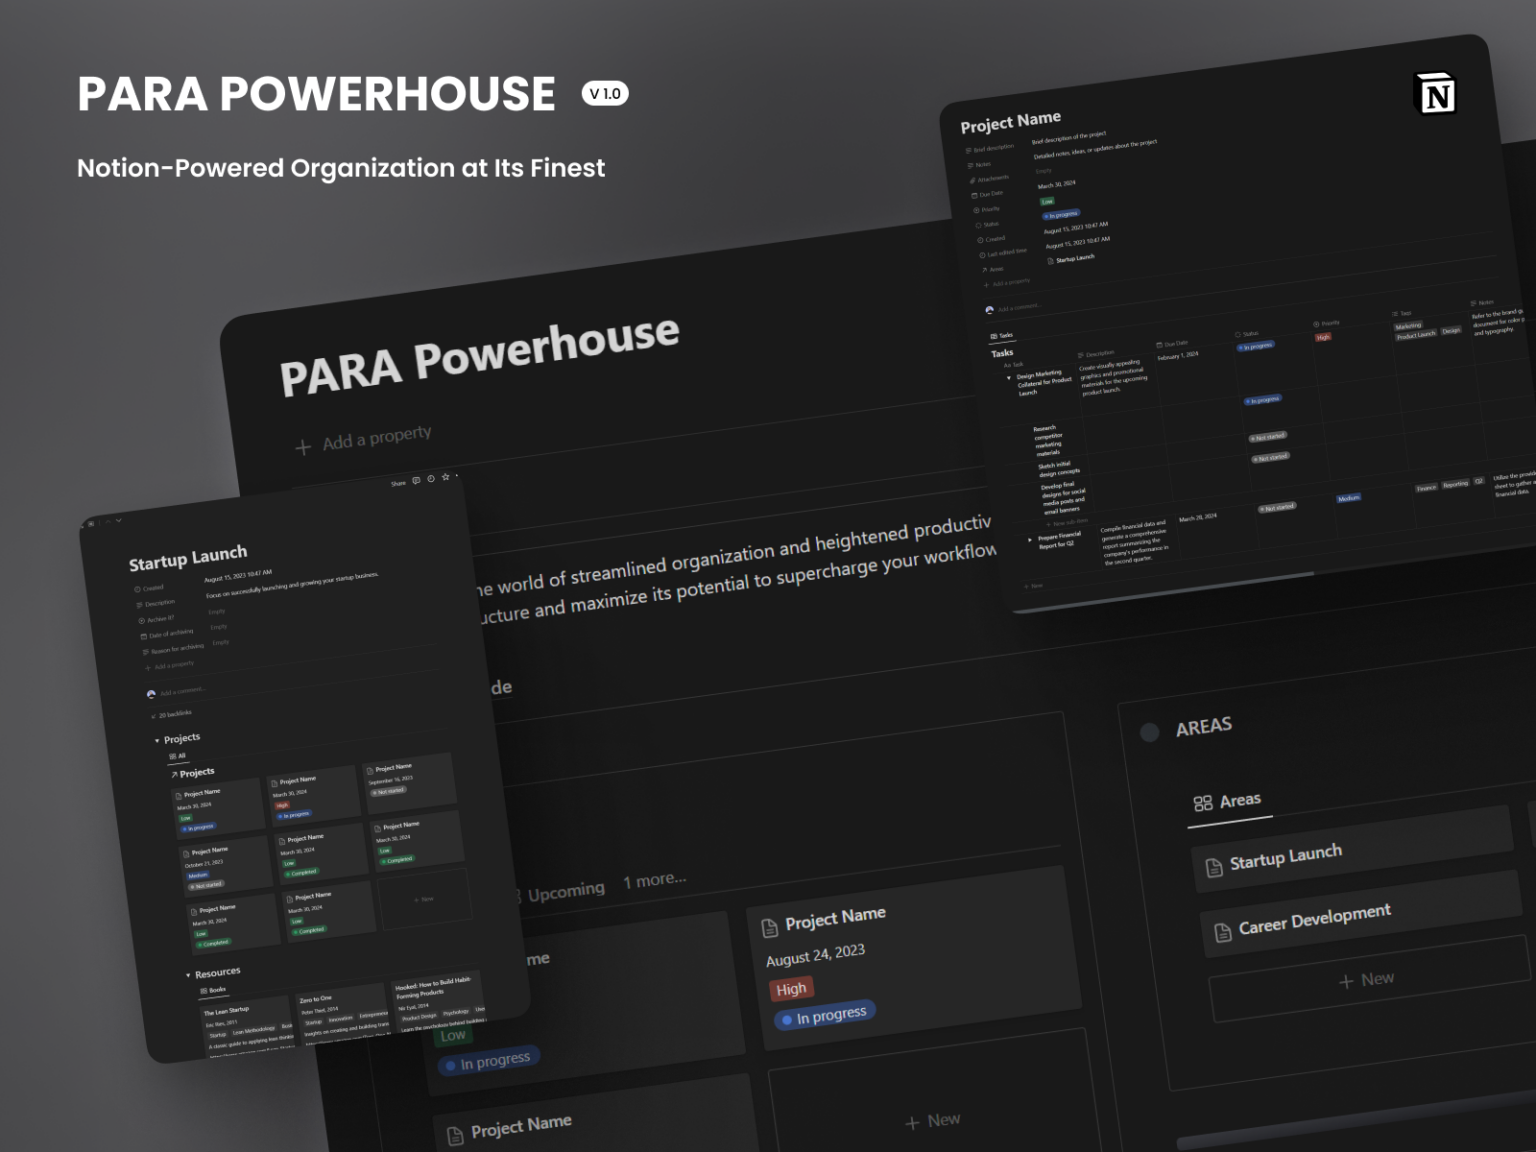The height and width of the screenshot is (1152, 1536).
Task: Open the '1 more...' views list
Action: pyautogui.click(x=654, y=880)
